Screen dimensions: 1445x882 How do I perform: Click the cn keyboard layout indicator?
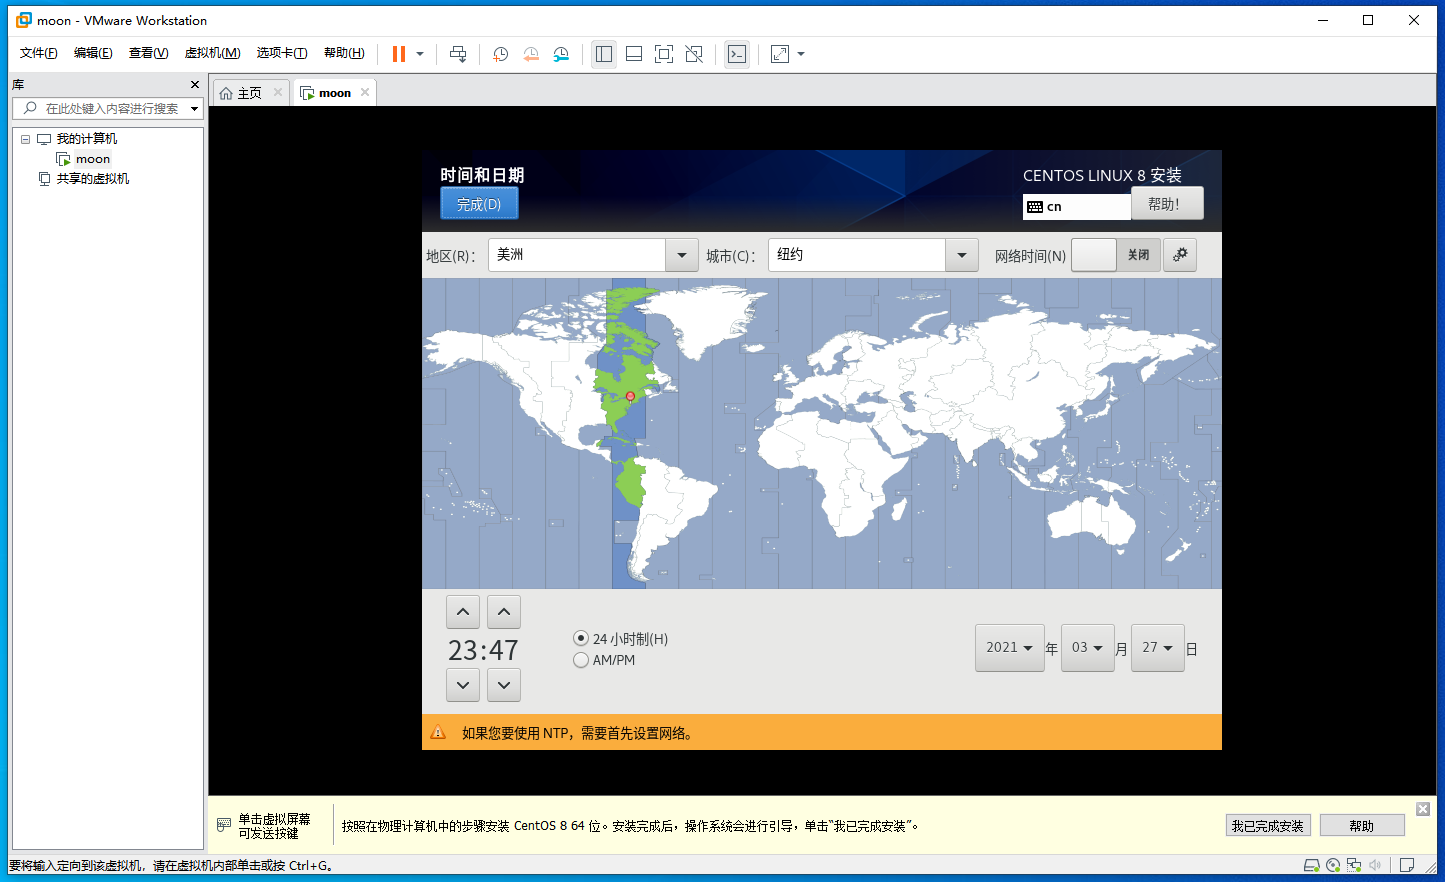click(1077, 206)
